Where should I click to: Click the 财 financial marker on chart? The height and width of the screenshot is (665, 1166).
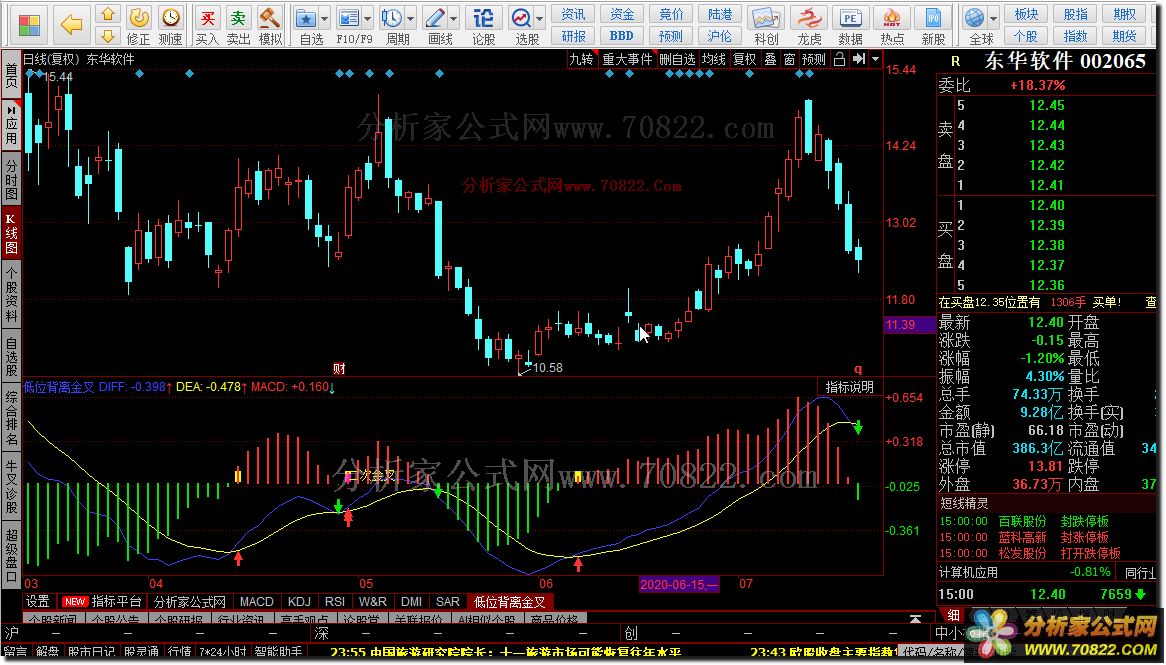click(x=339, y=367)
